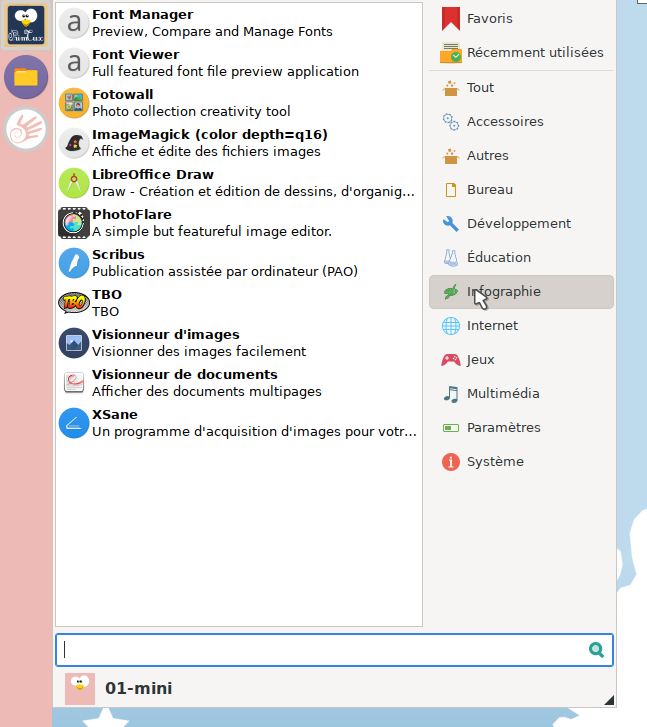647x727 pixels.
Task: Click the Internet globe icon
Action: coord(450,325)
